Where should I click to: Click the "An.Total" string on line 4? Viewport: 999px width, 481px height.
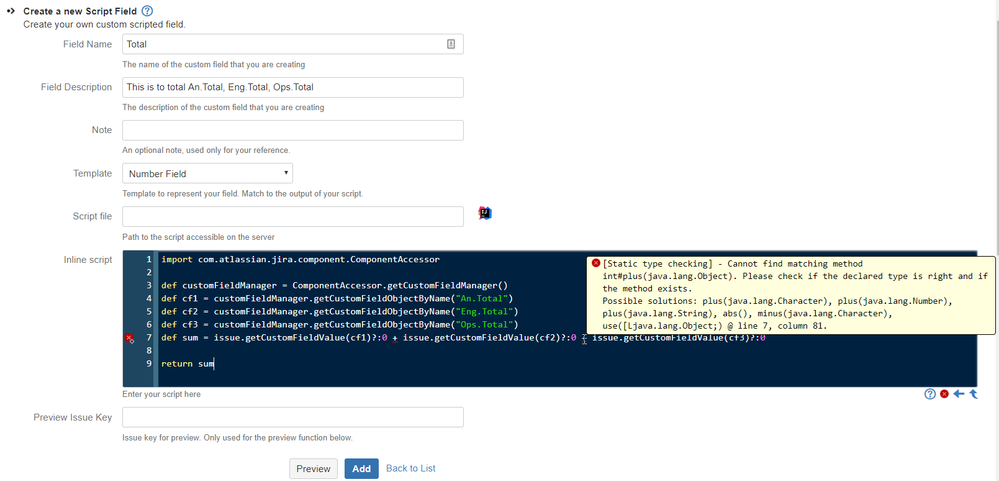tap(482, 298)
